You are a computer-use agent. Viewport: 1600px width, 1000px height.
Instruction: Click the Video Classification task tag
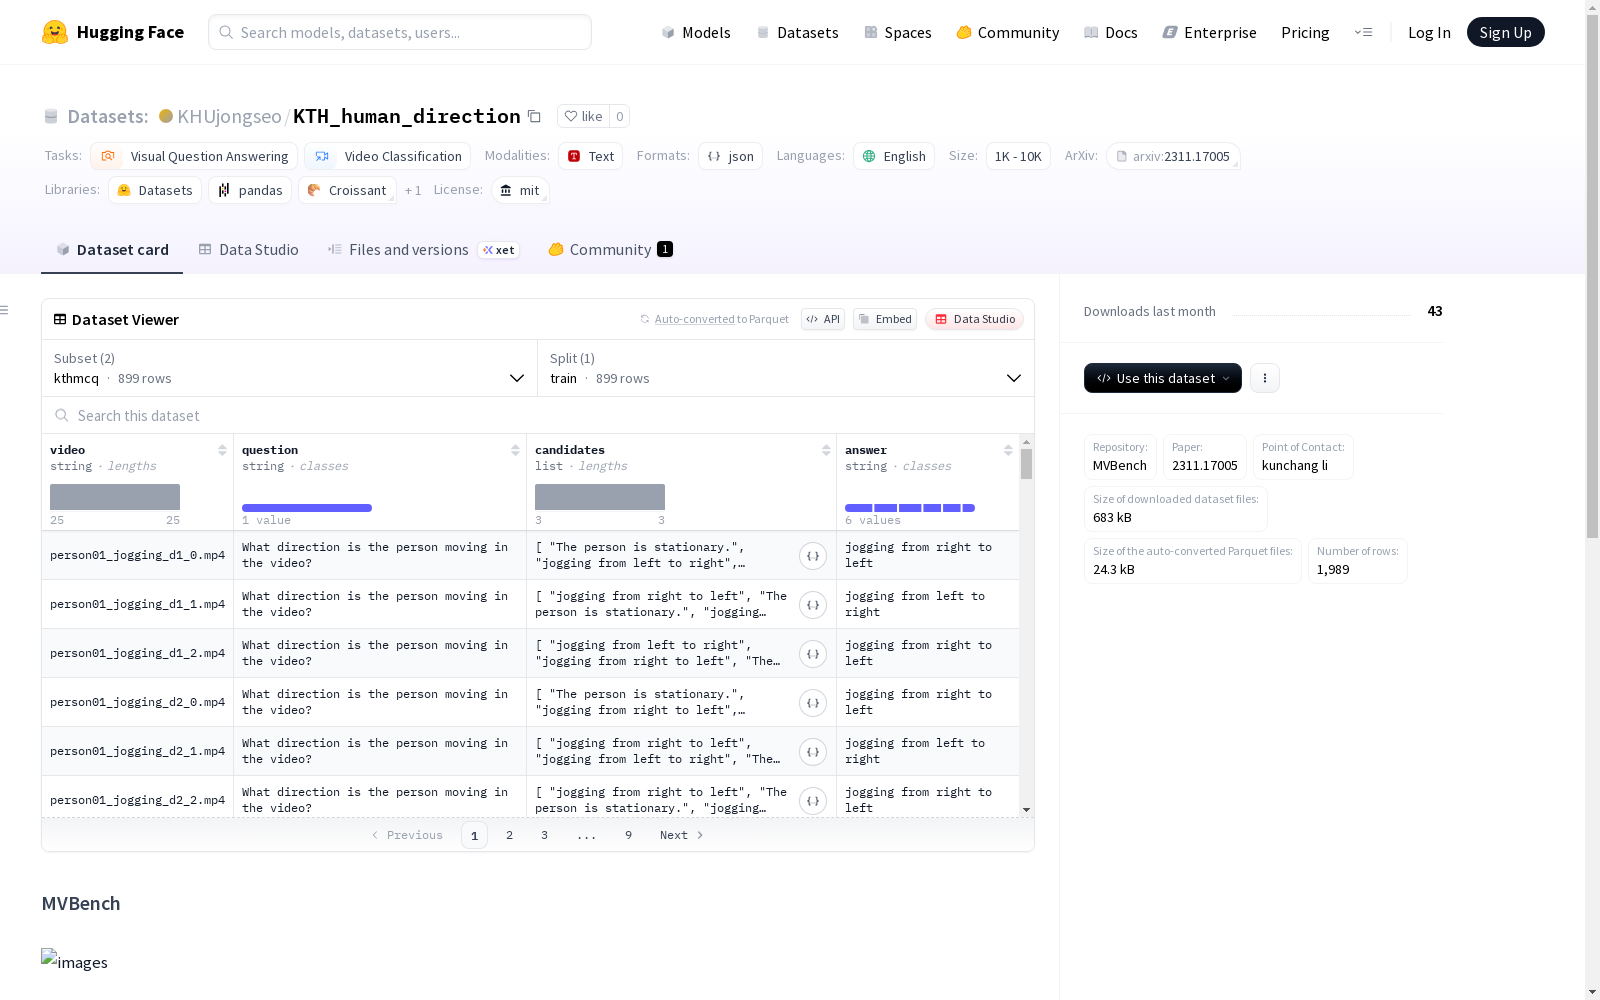click(388, 156)
